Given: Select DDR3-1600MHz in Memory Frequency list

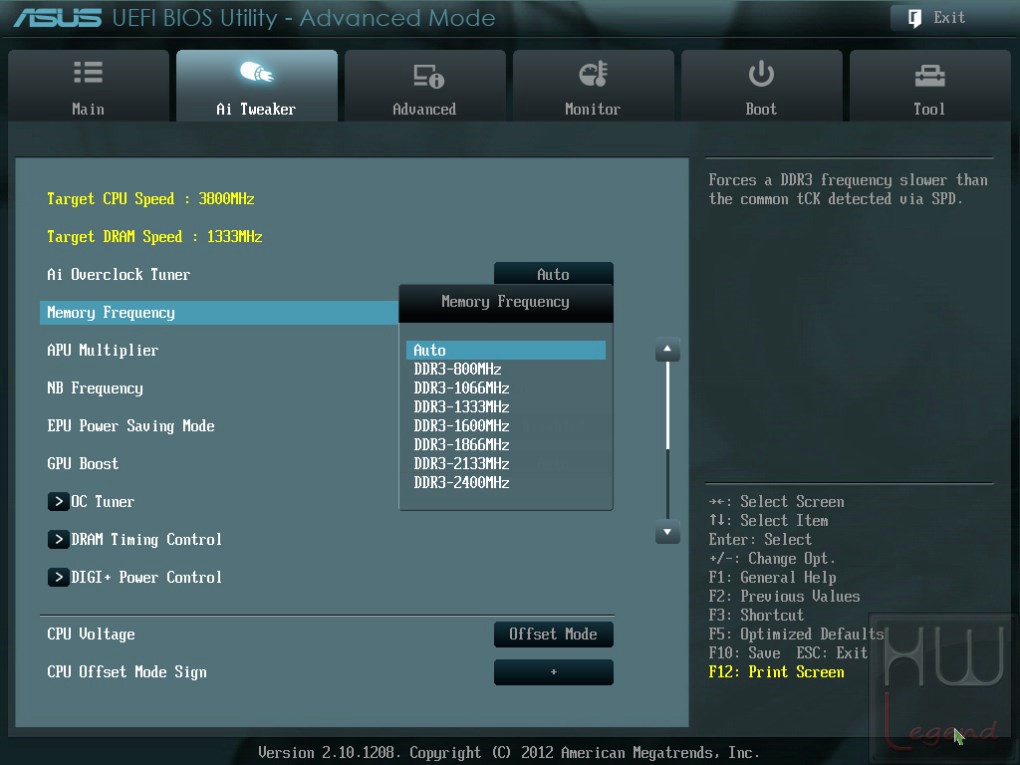Looking at the screenshot, I should 461,425.
